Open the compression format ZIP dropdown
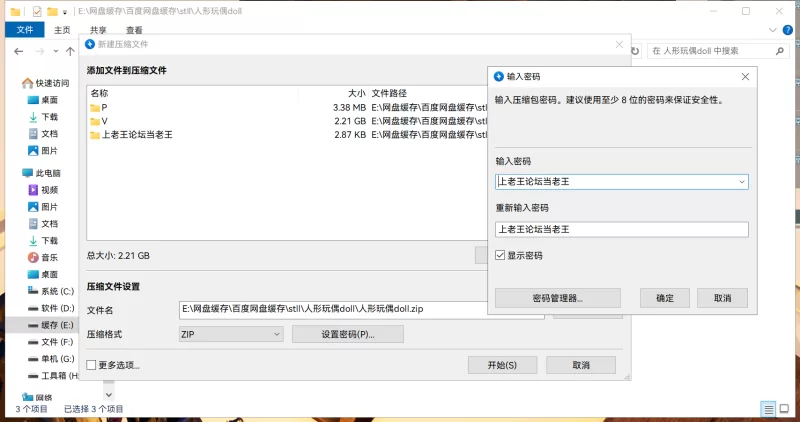Screen dimensions: 800x422 pos(231,334)
